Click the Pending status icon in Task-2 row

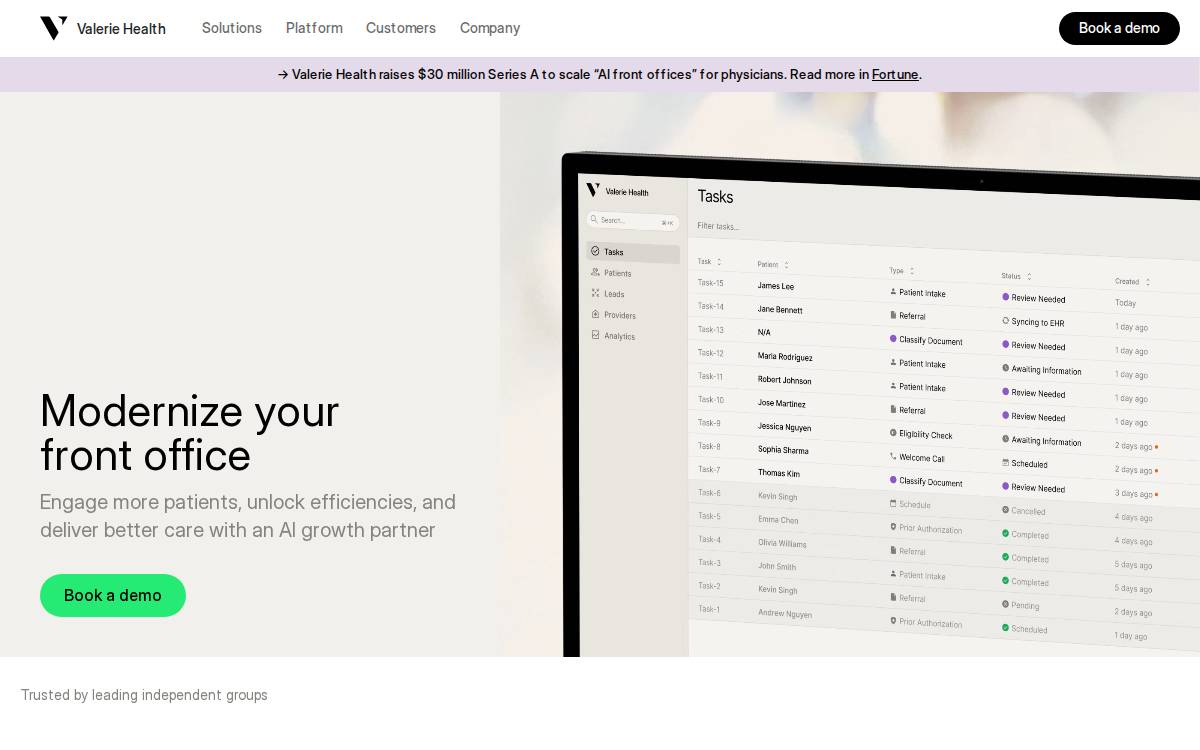1006,604
